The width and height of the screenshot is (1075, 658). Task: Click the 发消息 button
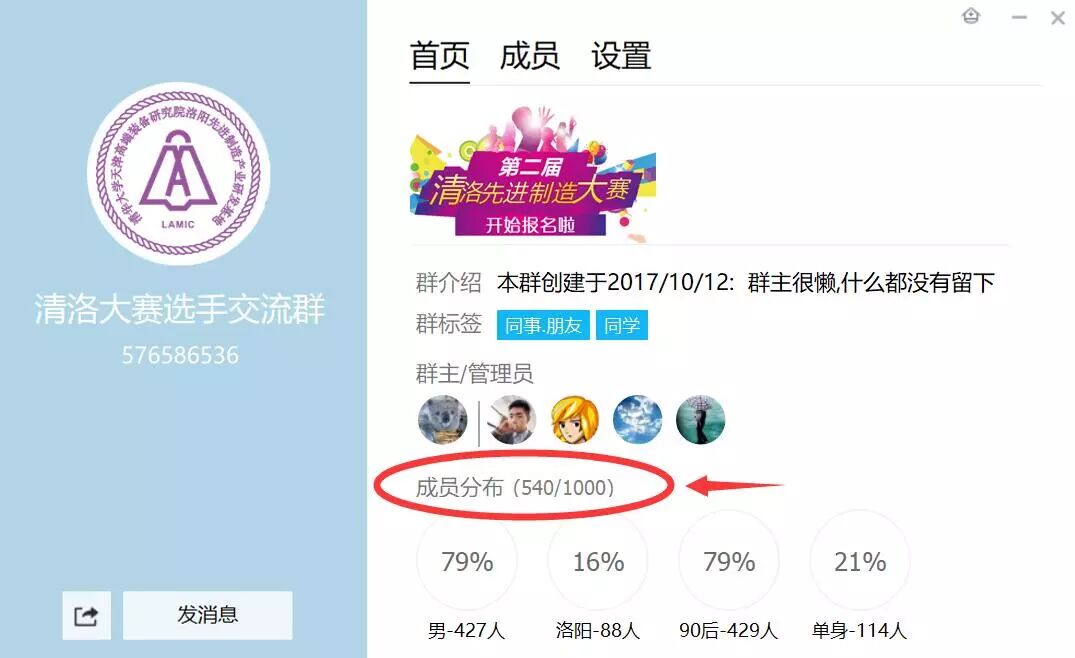coord(208,615)
